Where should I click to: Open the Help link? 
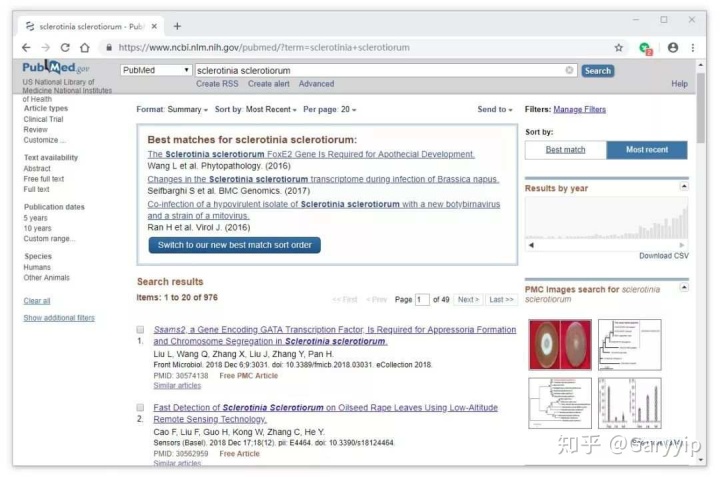pyautogui.click(x=679, y=84)
